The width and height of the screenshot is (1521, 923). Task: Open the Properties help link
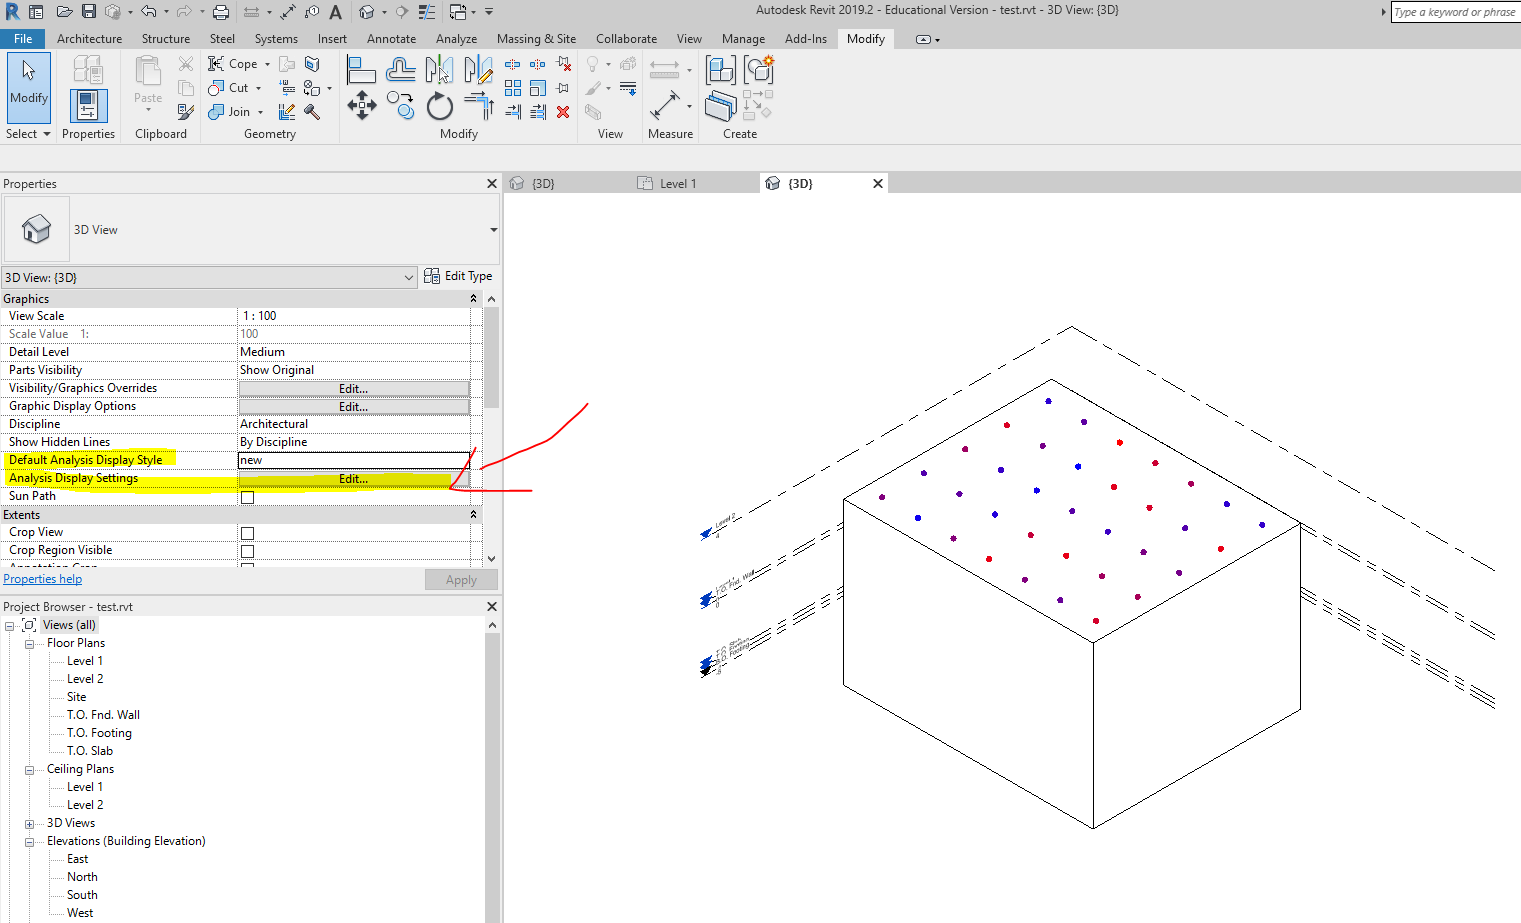point(42,578)
